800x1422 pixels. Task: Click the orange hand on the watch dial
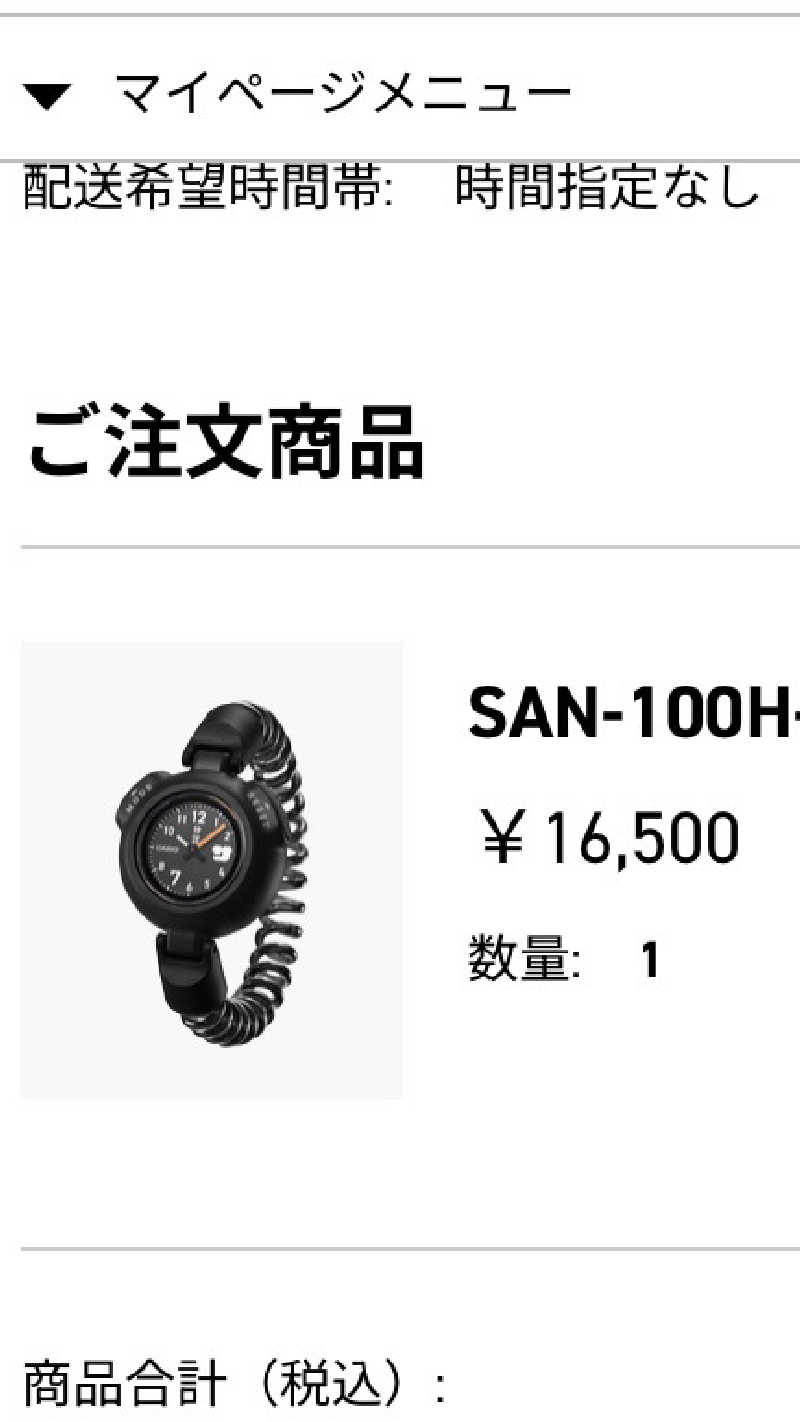tap(212, 834)
